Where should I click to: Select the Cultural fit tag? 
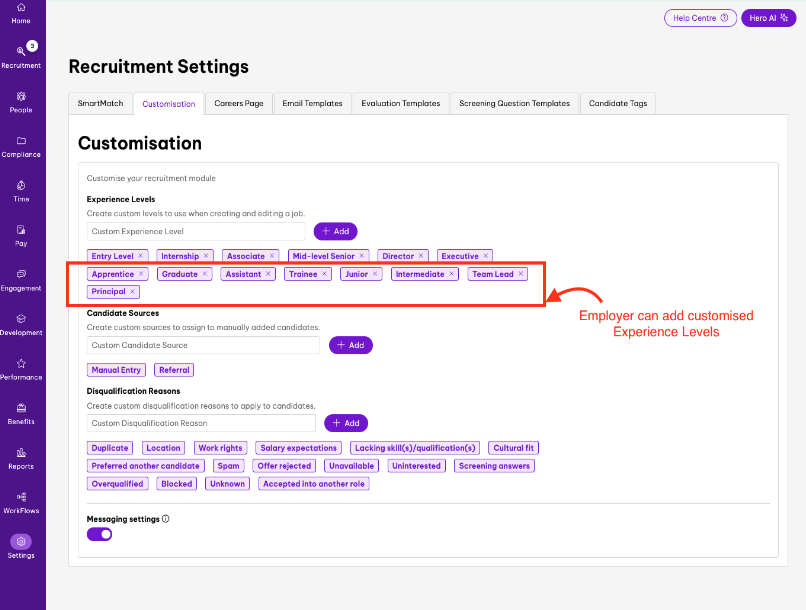tap(514, 448)
